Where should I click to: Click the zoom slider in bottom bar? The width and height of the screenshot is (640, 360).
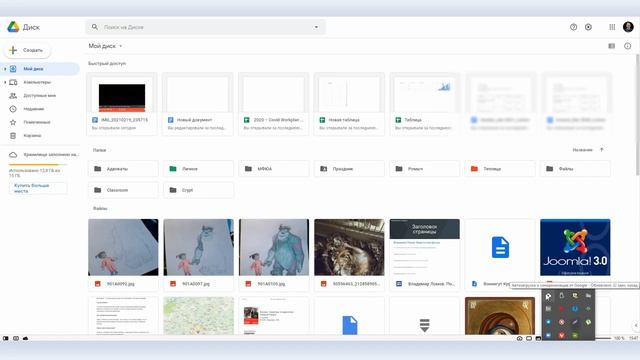point(603,338)
